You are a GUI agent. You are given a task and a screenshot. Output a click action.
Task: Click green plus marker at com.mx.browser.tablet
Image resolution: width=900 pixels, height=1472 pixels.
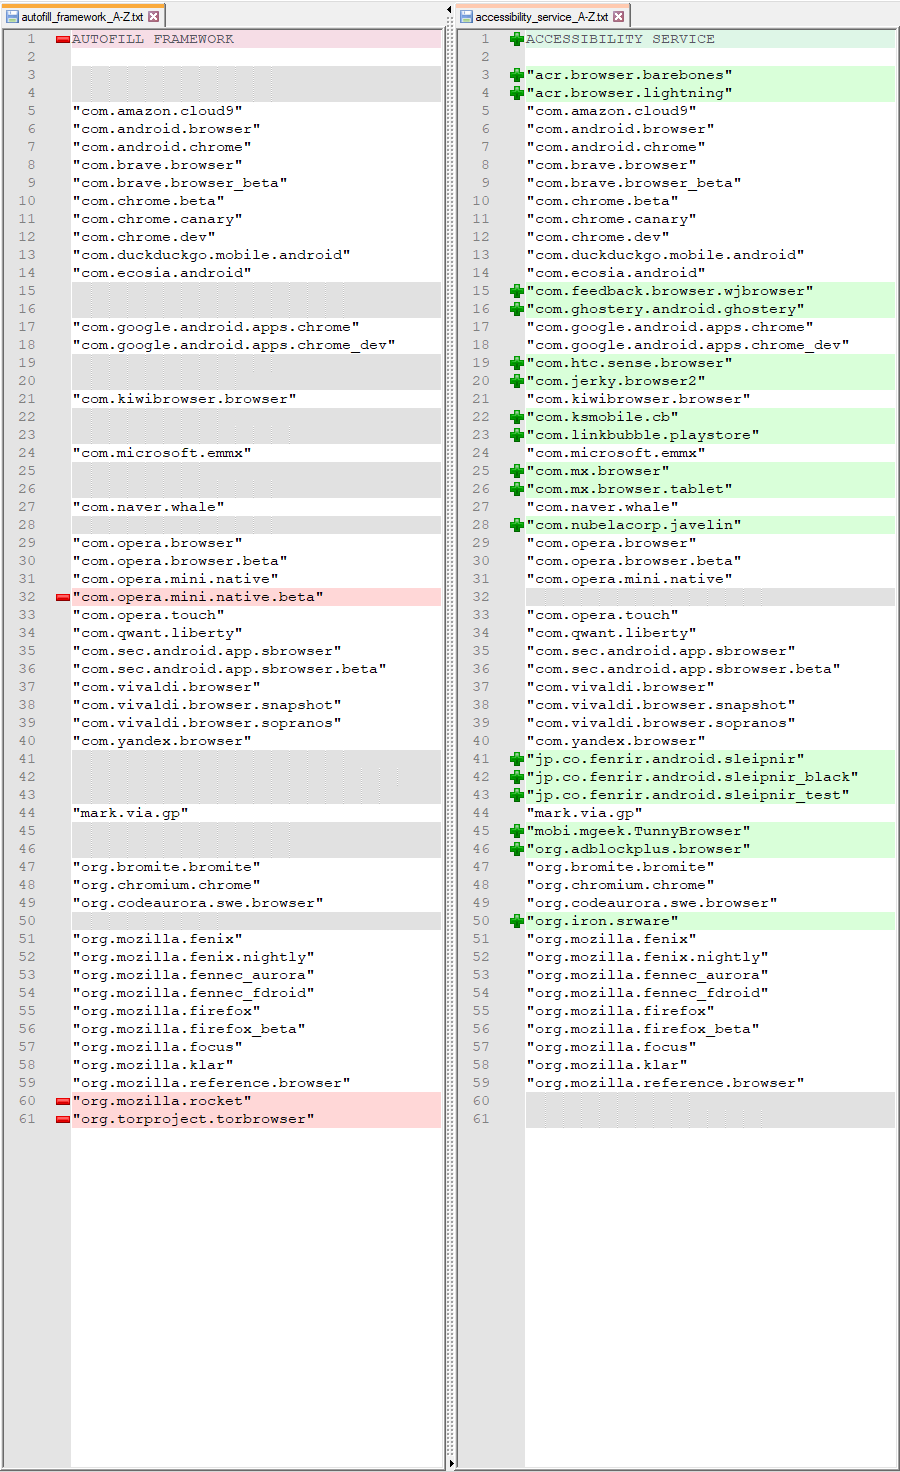coord(516,489)
